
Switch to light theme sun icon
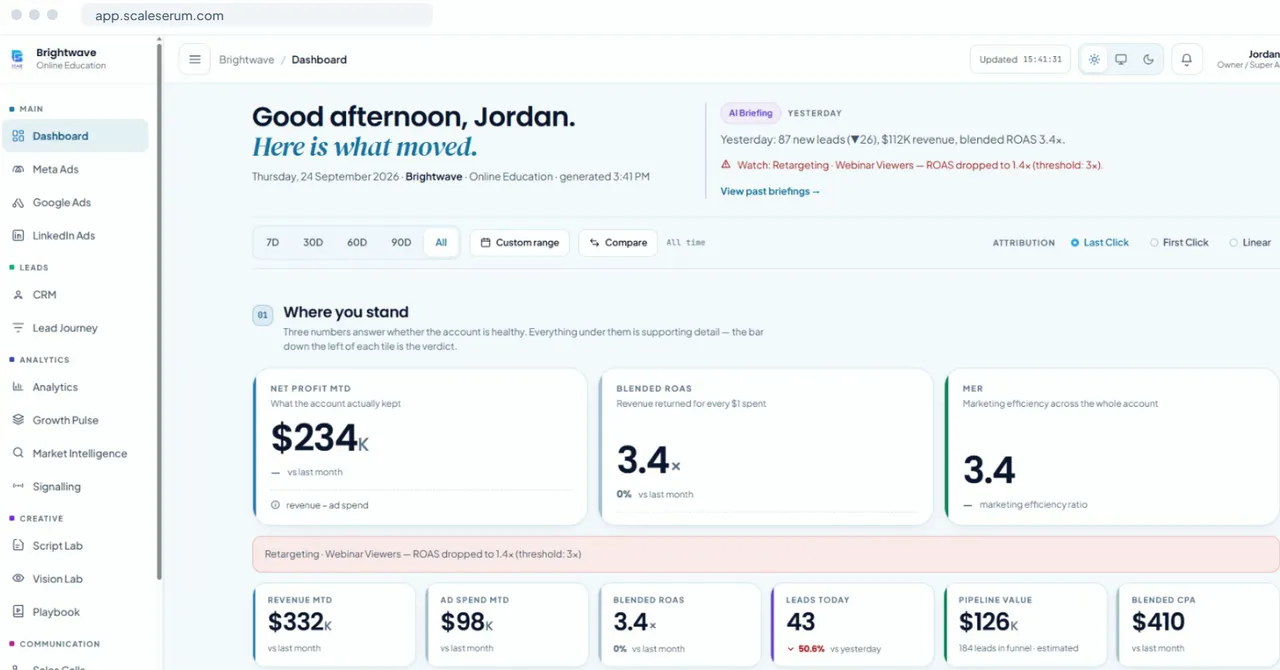tap(1094, 60)
